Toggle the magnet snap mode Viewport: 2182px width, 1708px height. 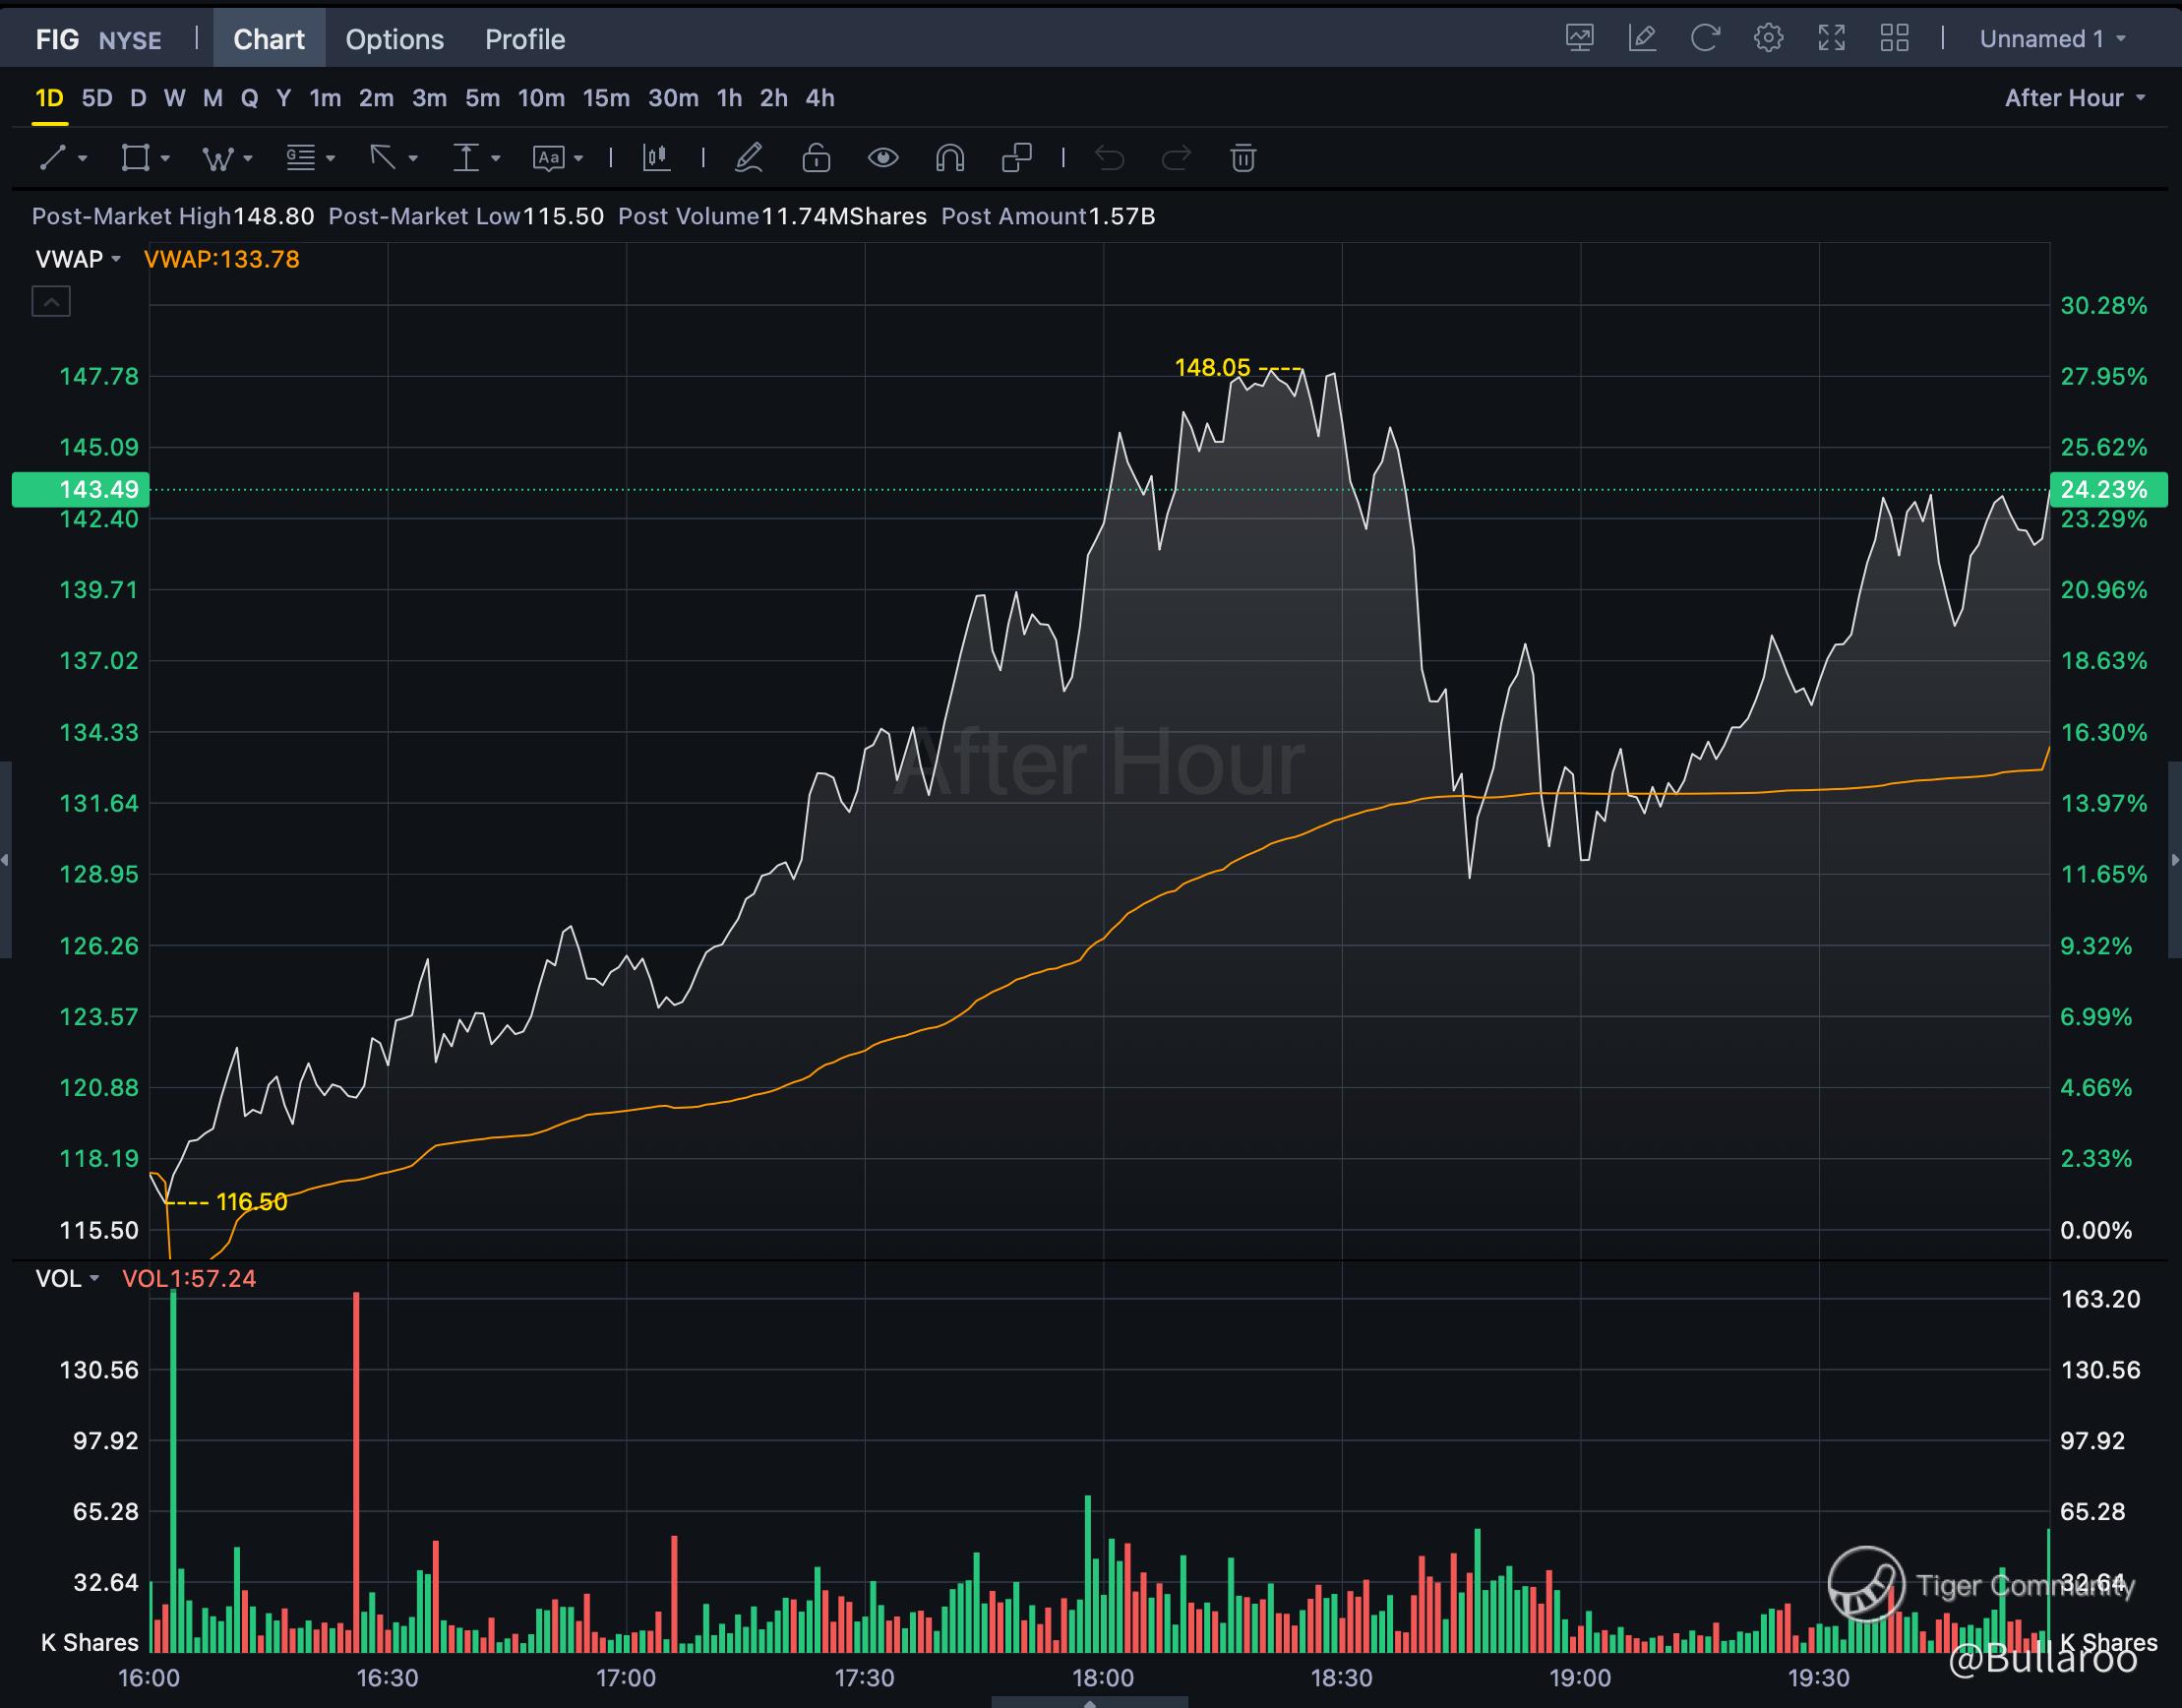(x=949, y=158)
